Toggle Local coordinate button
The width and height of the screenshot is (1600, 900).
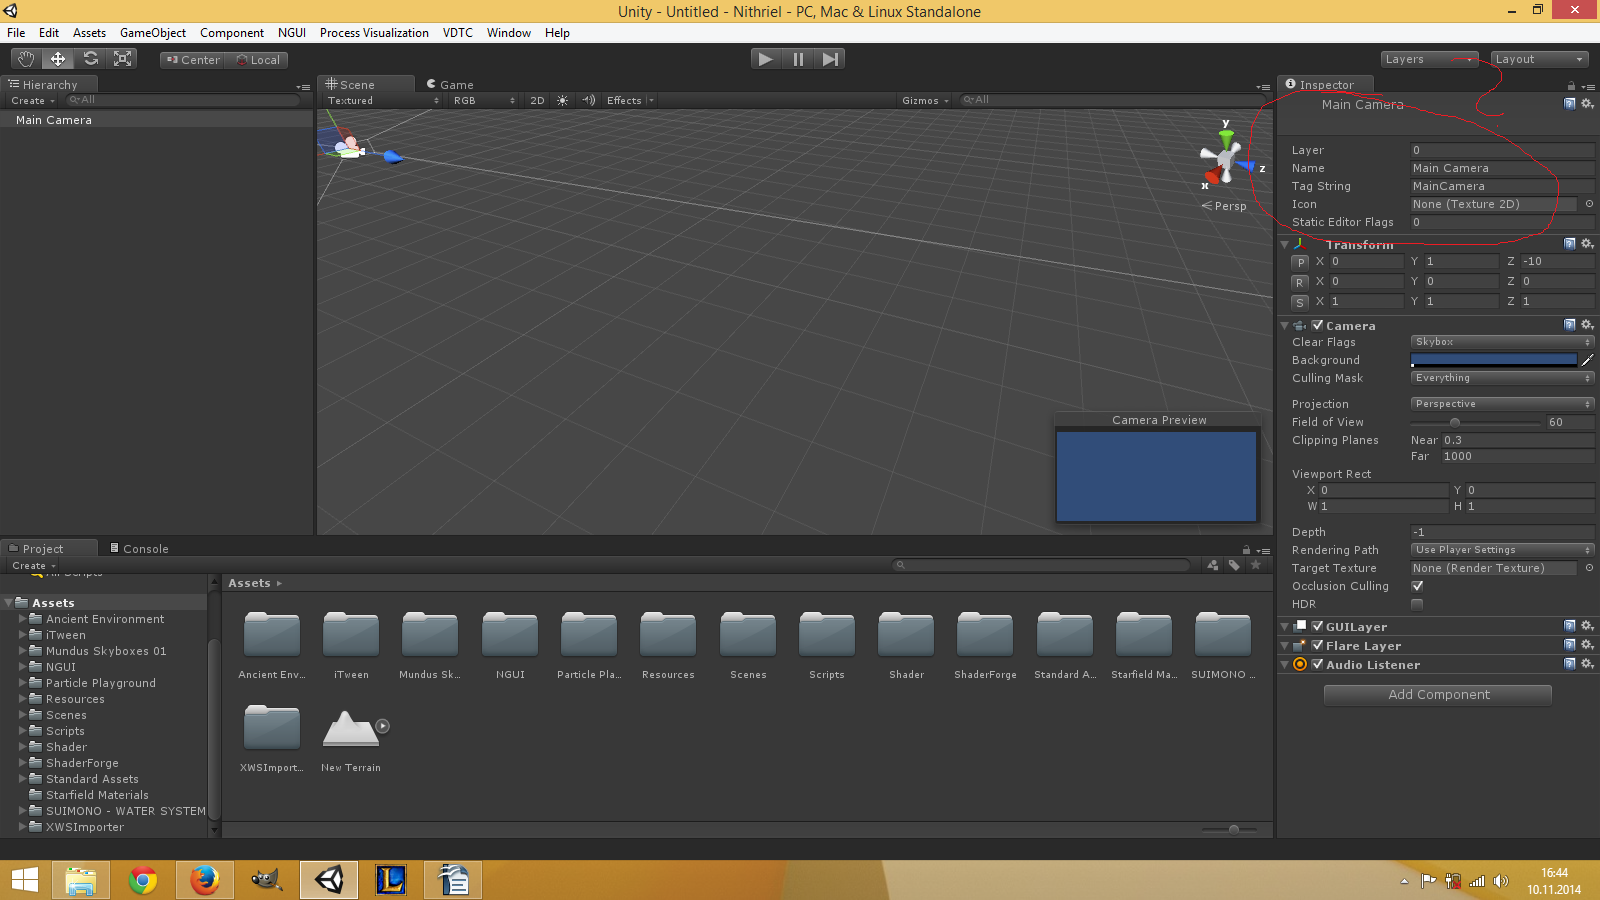click(x=257, y=60)
